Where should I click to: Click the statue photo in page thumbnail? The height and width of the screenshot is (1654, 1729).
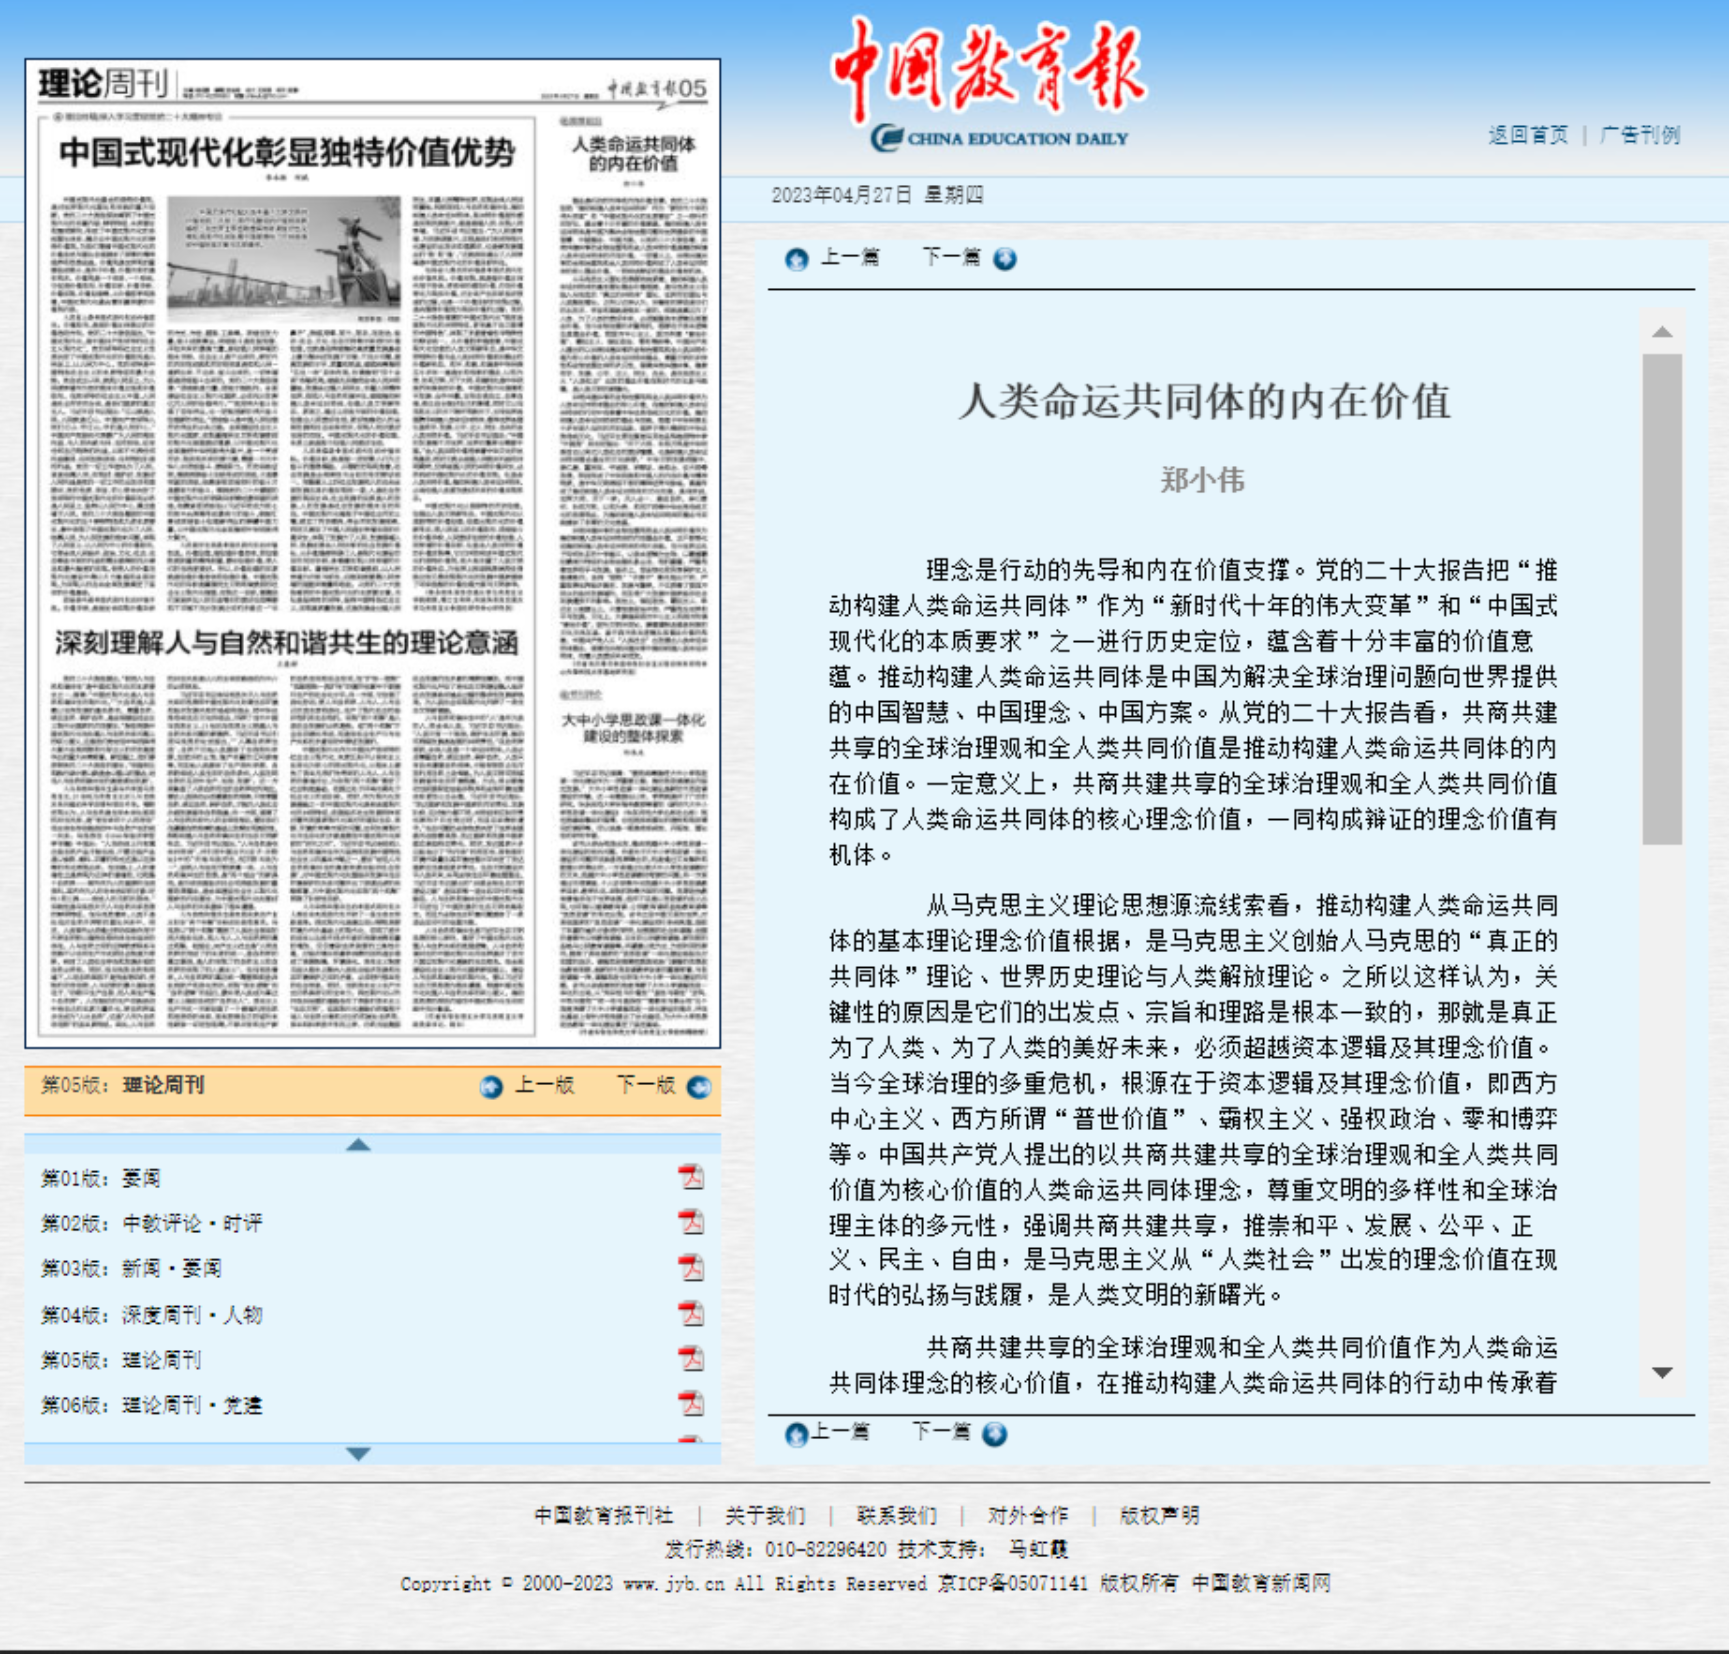284,253
